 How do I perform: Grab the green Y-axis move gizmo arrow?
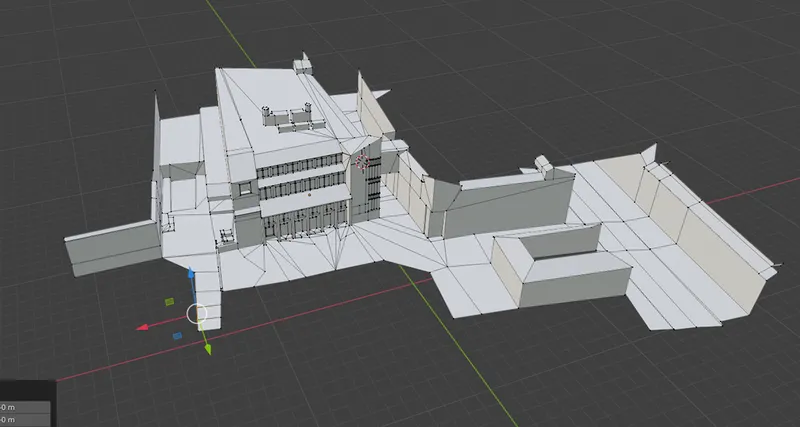[208, 349]
